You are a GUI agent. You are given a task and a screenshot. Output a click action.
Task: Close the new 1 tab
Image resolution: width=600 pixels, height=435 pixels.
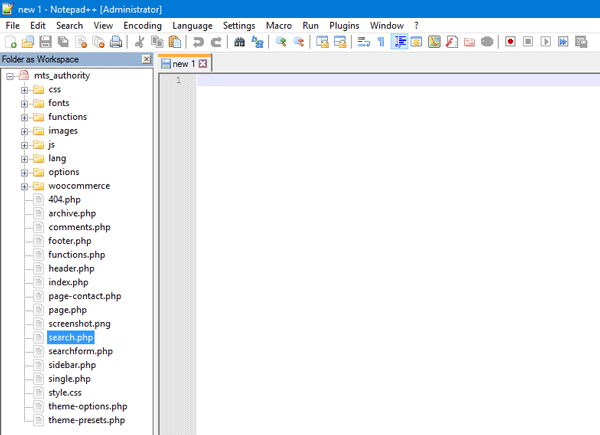pos(204,64)
